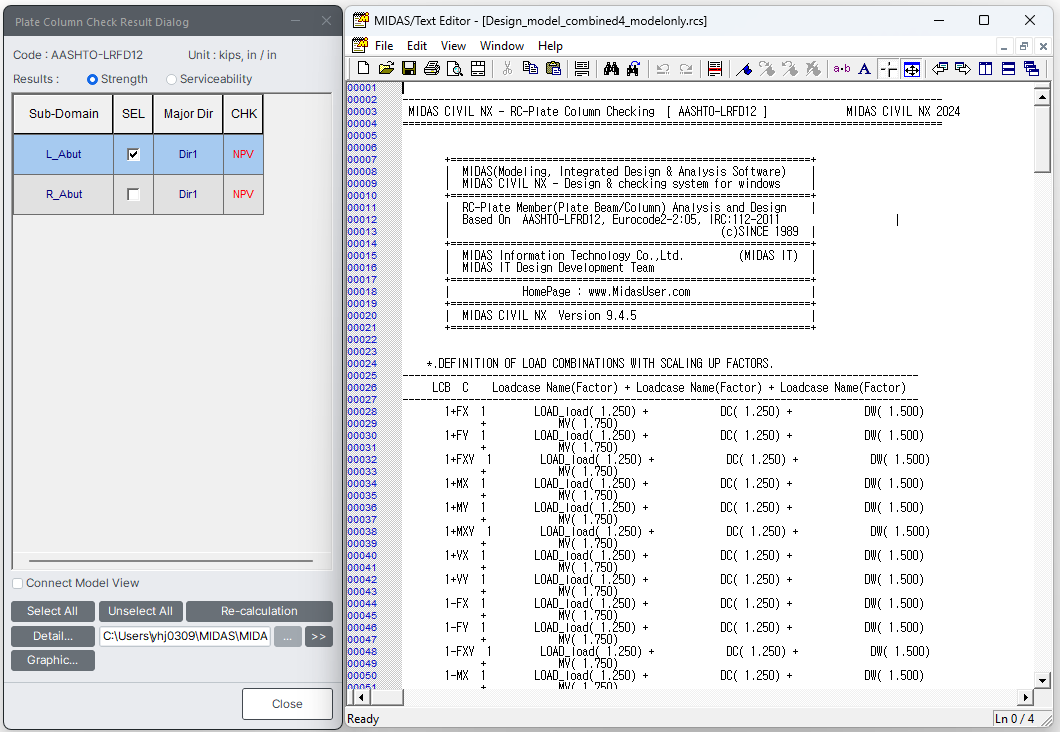Click the Copy icon in the toolbar
The height and width of the screenshot is (732, 1060).
tap(530, 69)
